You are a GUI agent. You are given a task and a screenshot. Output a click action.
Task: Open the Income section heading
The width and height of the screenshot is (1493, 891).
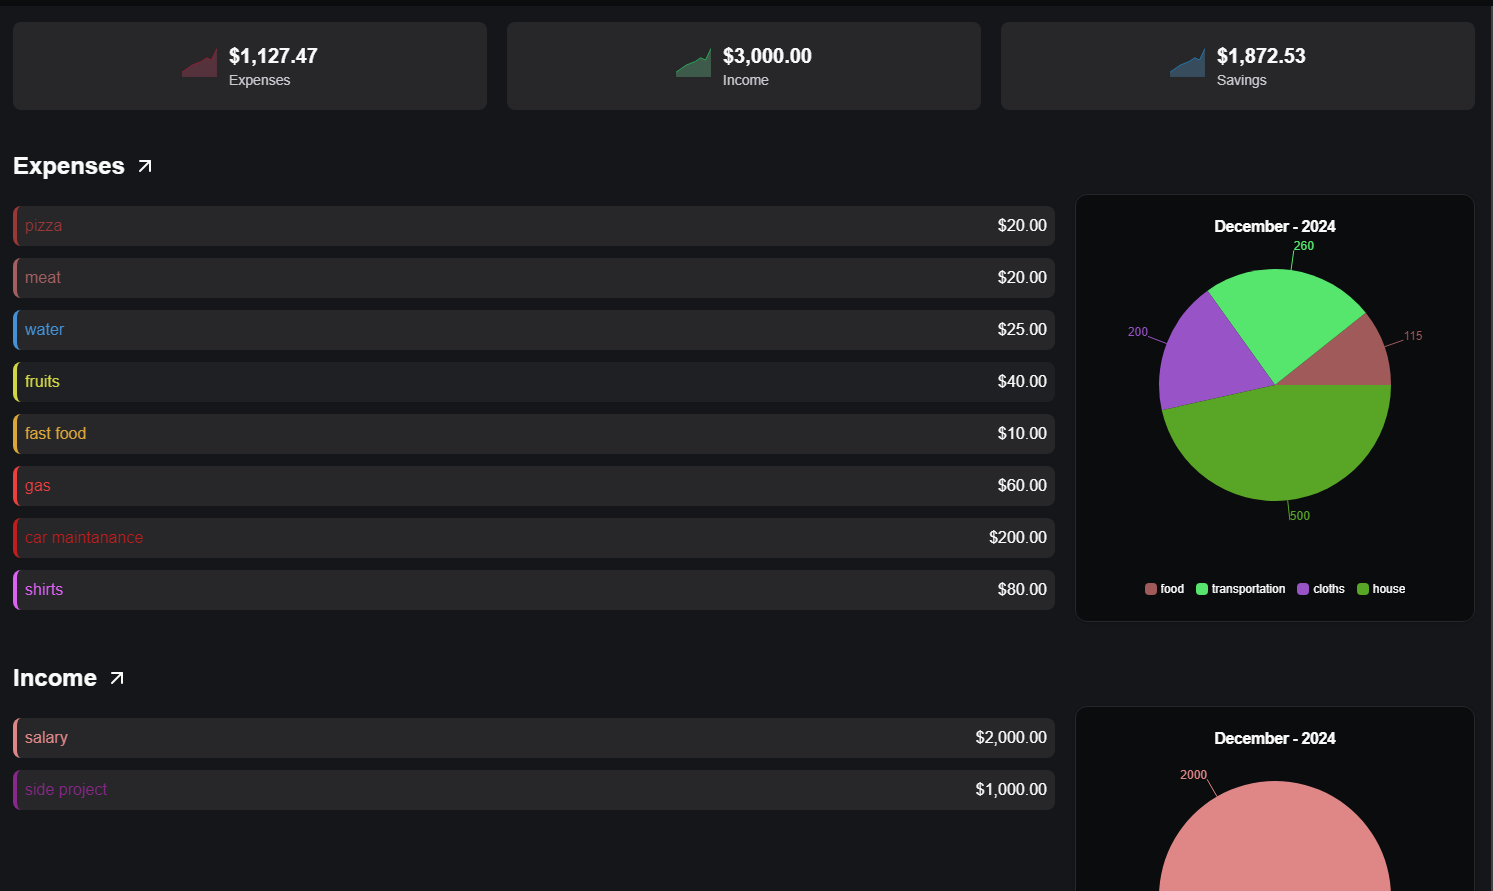click(55, 678)
